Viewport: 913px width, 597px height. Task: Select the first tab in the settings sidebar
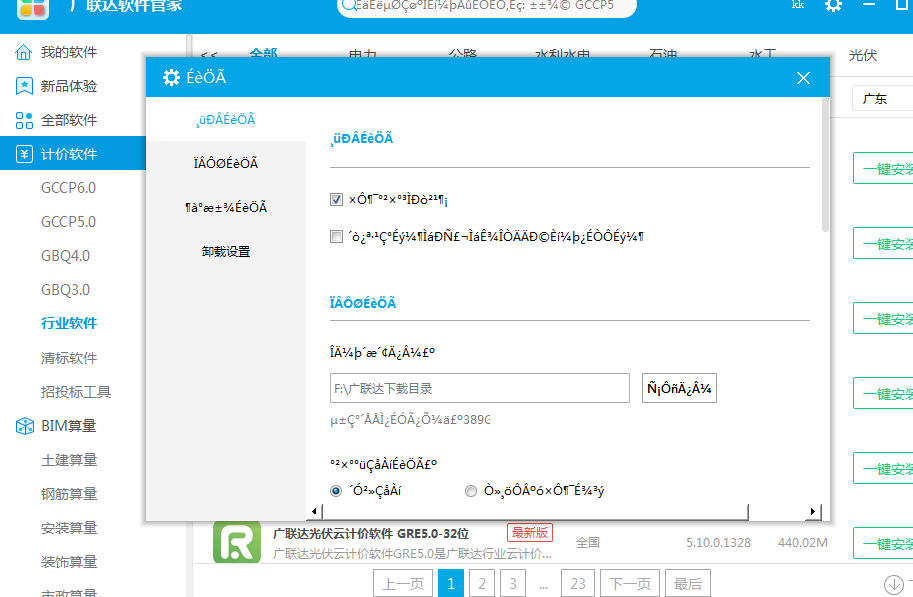coord(226,119)
